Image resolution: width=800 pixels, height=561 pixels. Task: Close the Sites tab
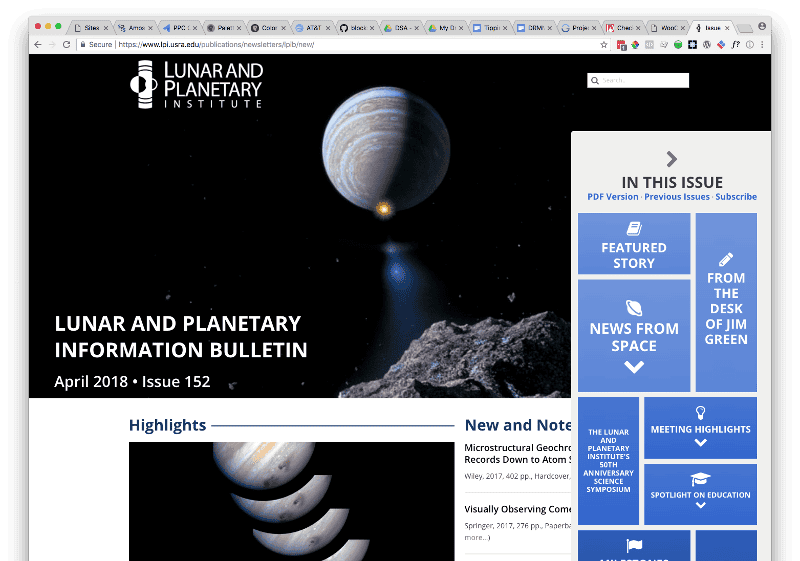pos(106,28)
